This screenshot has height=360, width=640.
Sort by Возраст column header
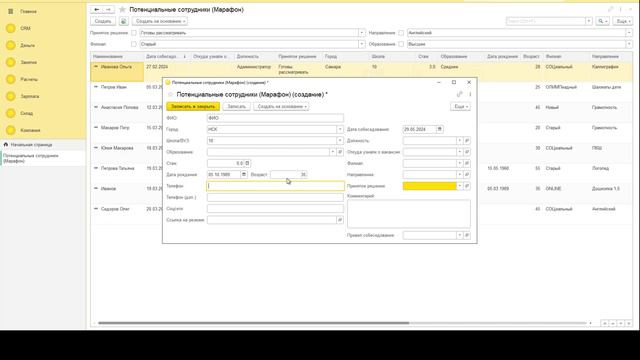coord(531,56)
